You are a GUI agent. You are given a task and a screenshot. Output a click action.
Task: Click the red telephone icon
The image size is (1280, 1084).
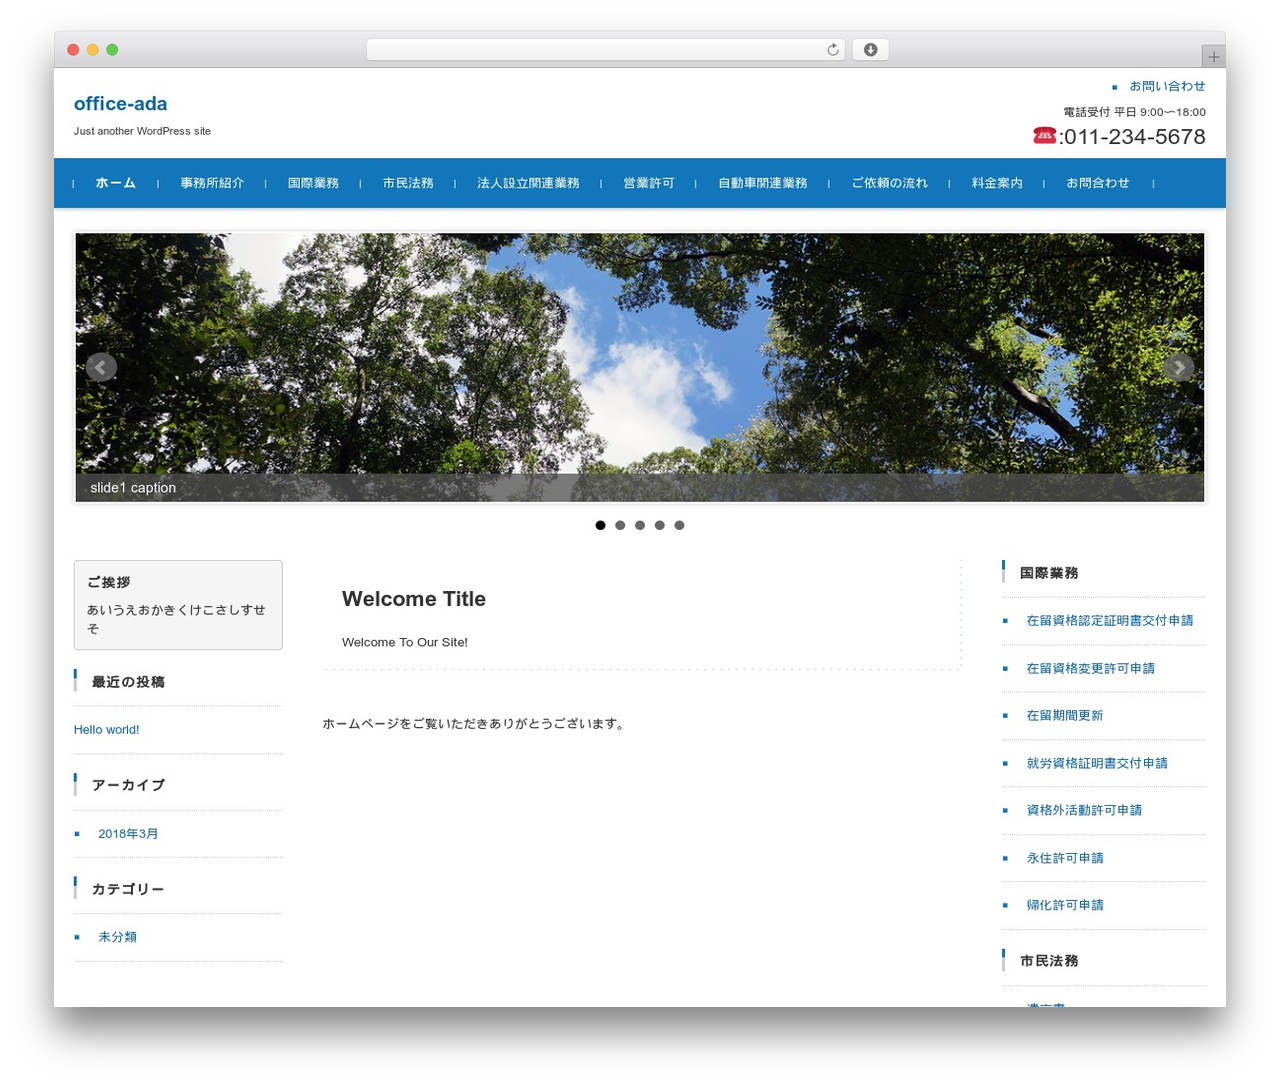[1045, 135]
